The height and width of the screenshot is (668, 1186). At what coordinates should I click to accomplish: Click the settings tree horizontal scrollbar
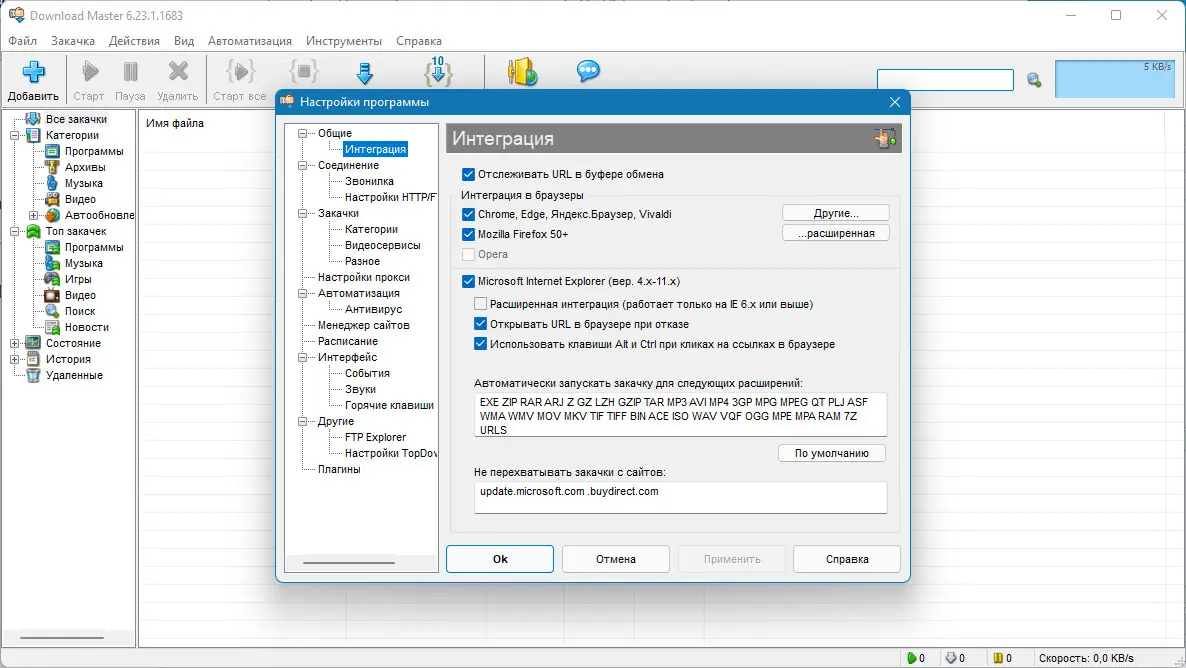tap(349, 563)
